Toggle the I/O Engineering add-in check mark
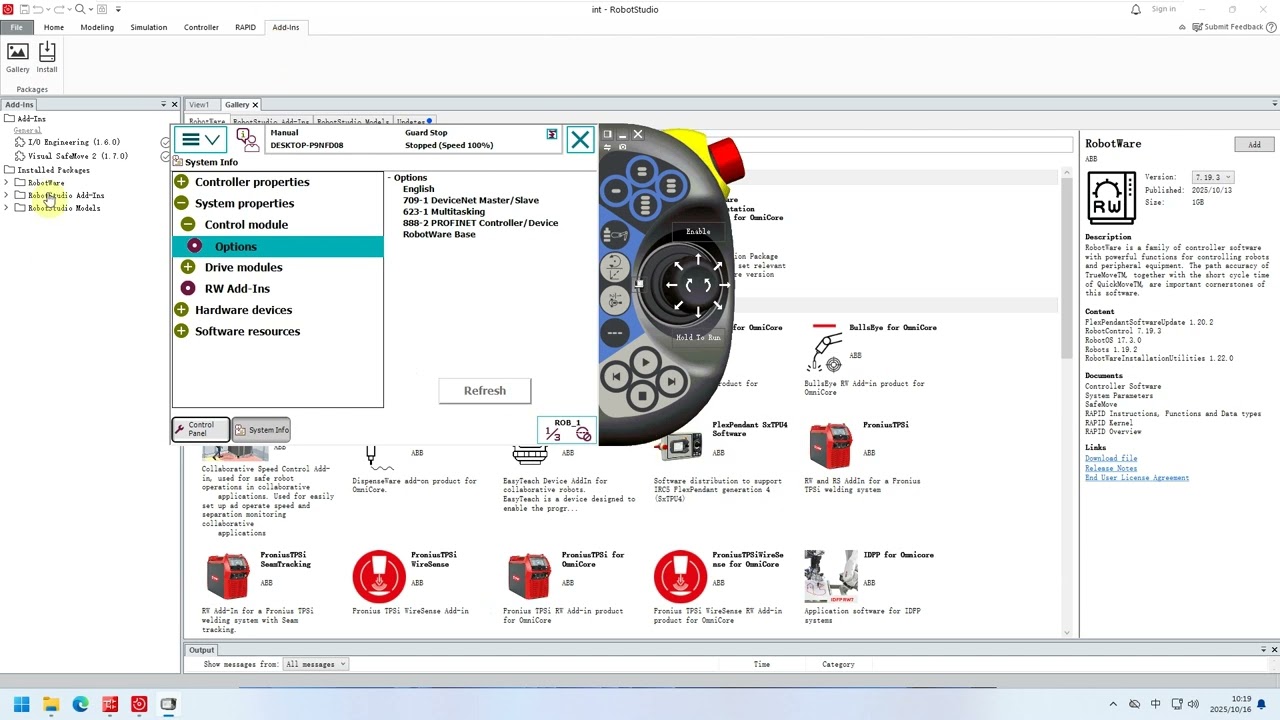Screen dimensions: 1280x720 (x=165, y=142)
